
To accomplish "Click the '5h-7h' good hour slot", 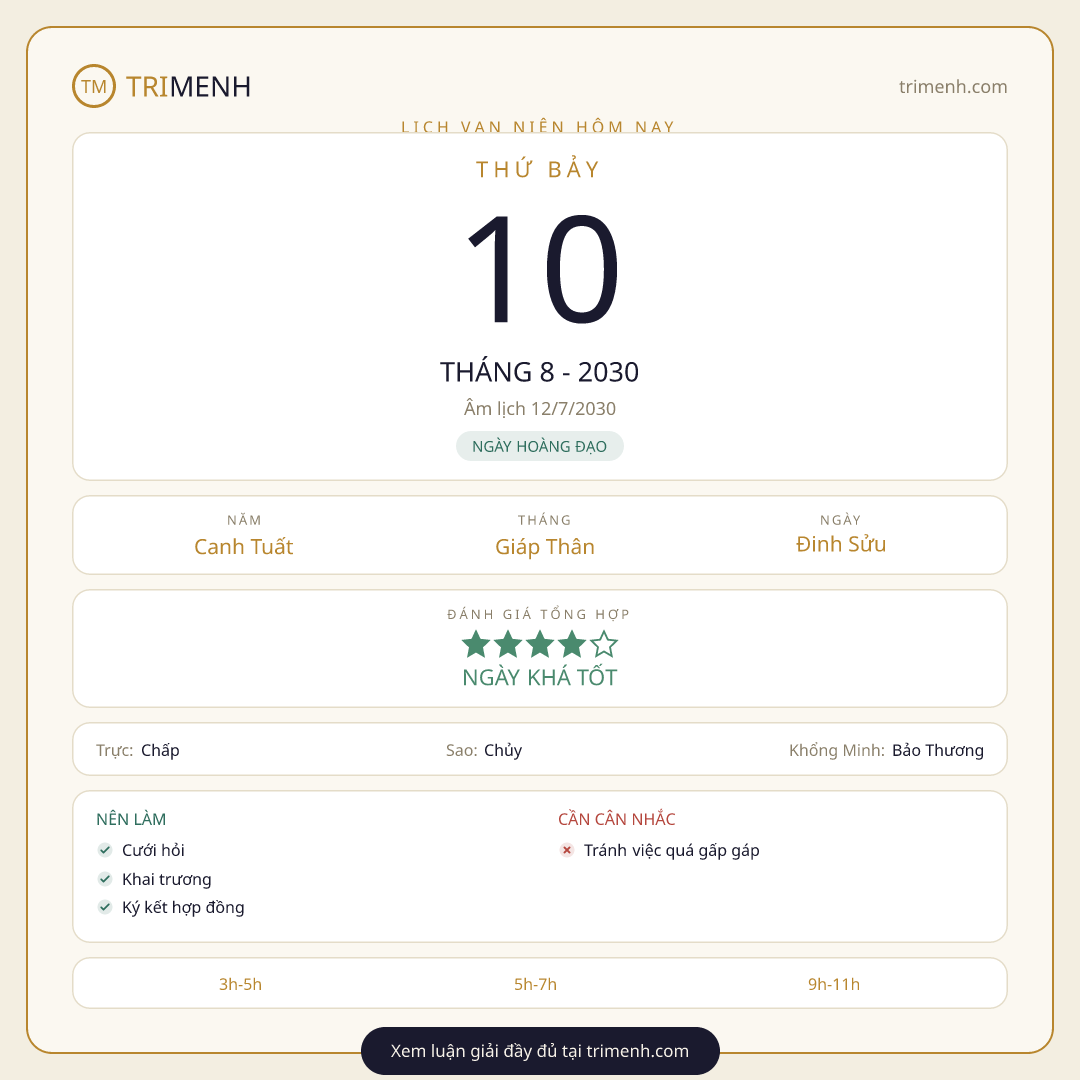I will point(535,984).
